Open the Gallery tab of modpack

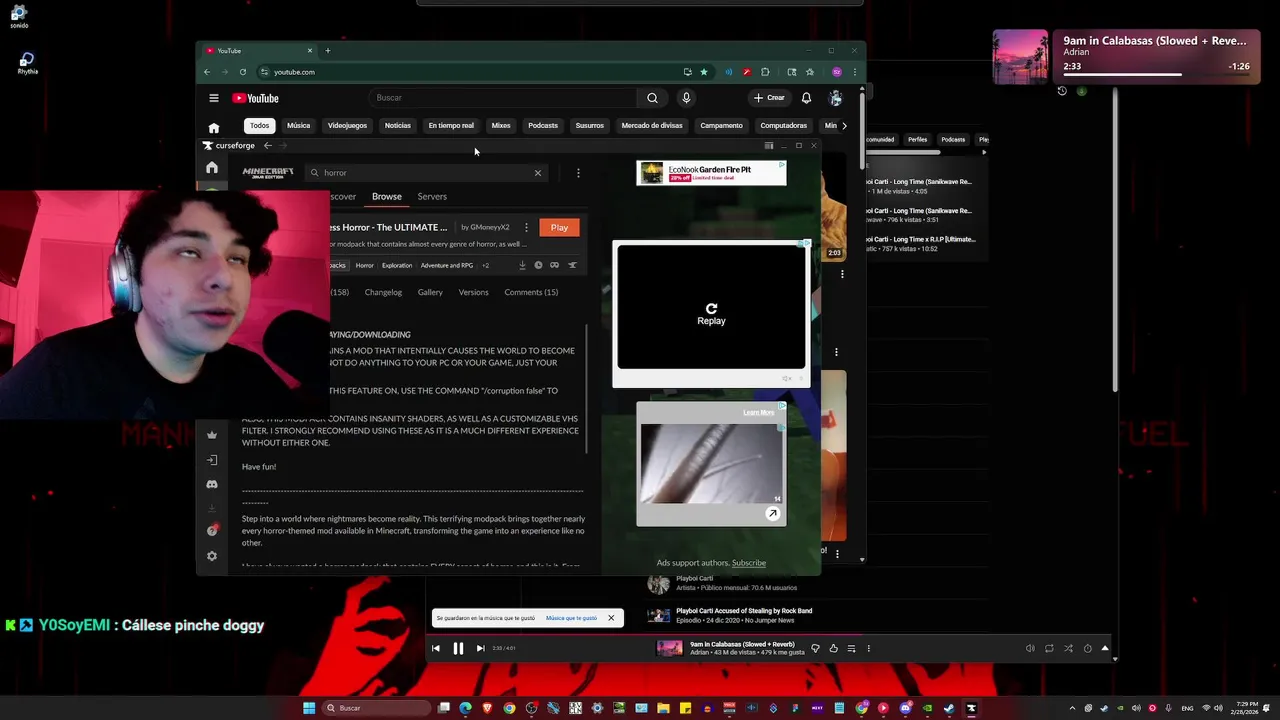(x=430, y=292)
